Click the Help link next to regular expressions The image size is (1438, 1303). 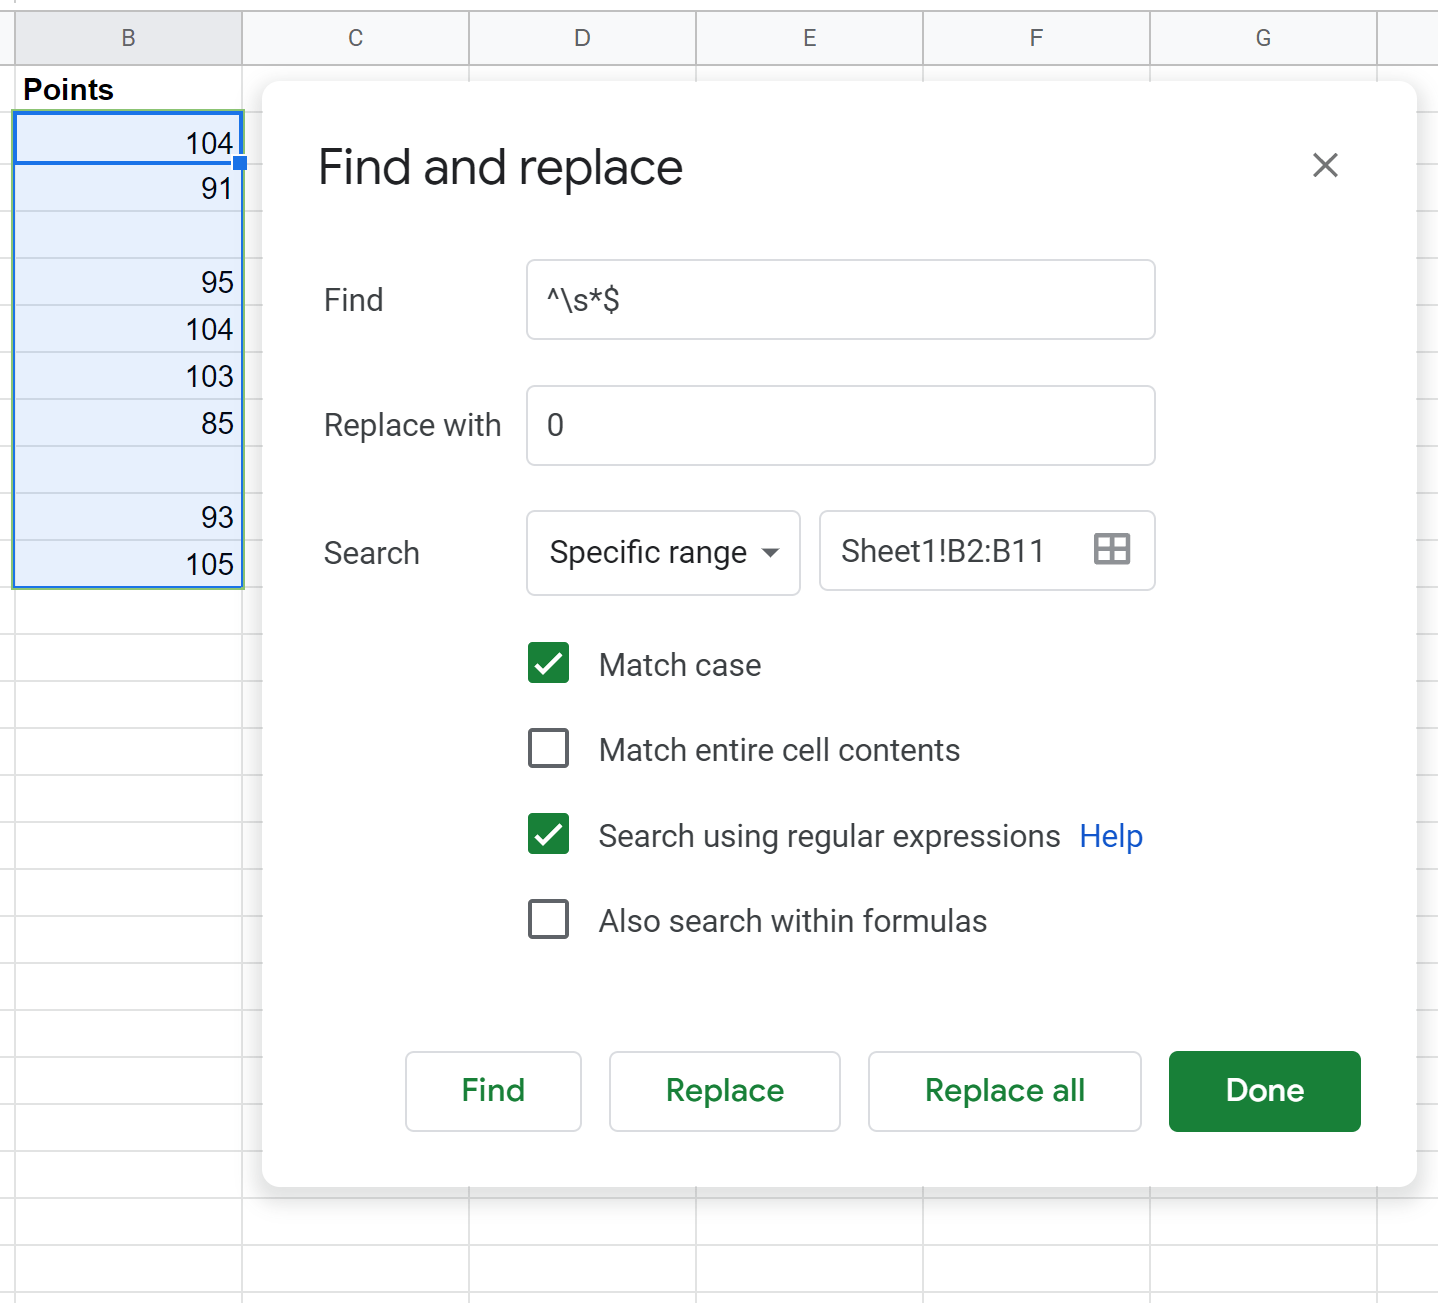click(1110, 836)
